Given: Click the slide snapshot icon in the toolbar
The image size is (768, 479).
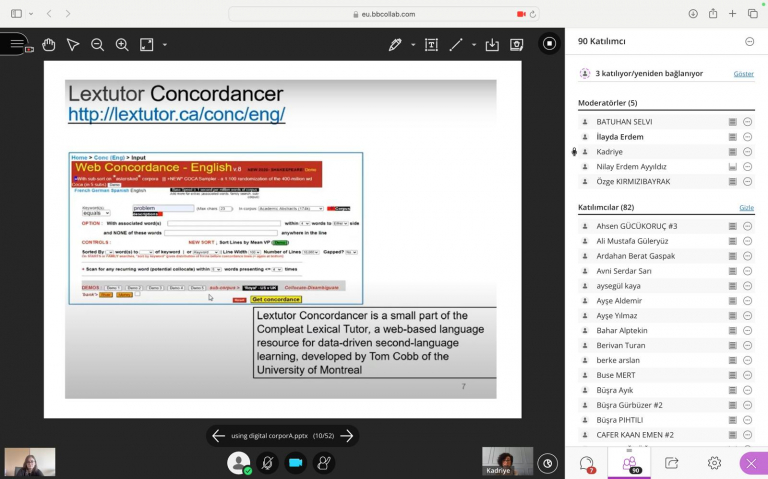Looking at the screenshot, I should (516, 45).
